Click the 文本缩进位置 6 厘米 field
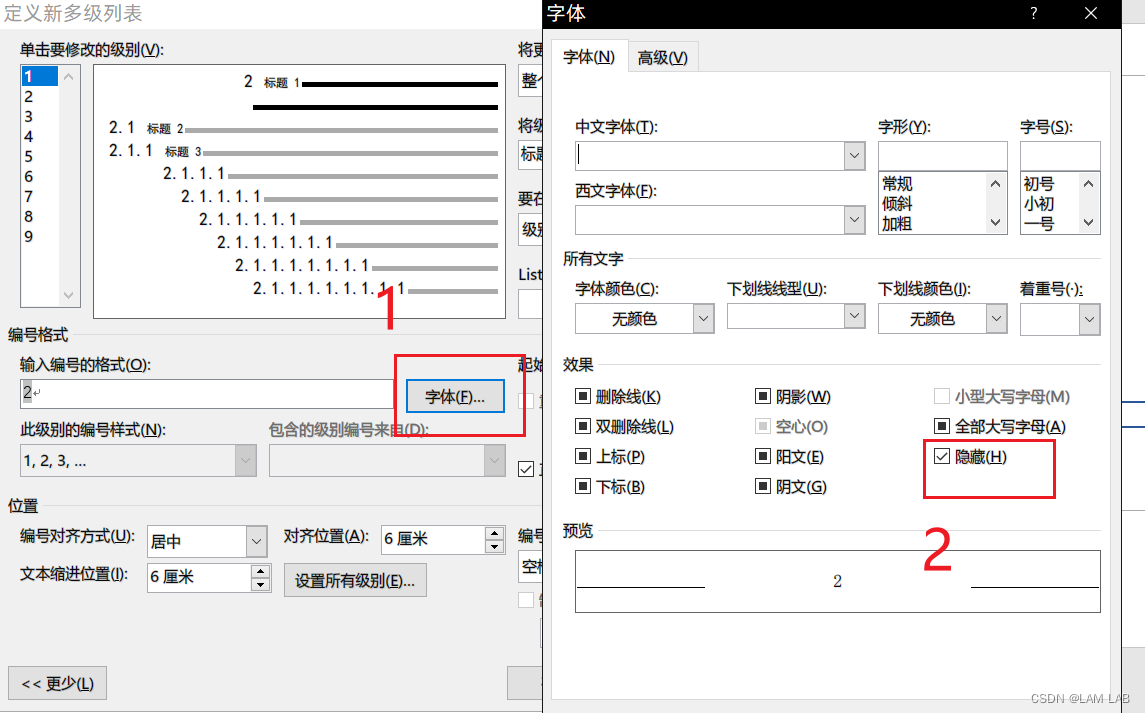Screen dimensions: 1145x713 coord(199,577)
